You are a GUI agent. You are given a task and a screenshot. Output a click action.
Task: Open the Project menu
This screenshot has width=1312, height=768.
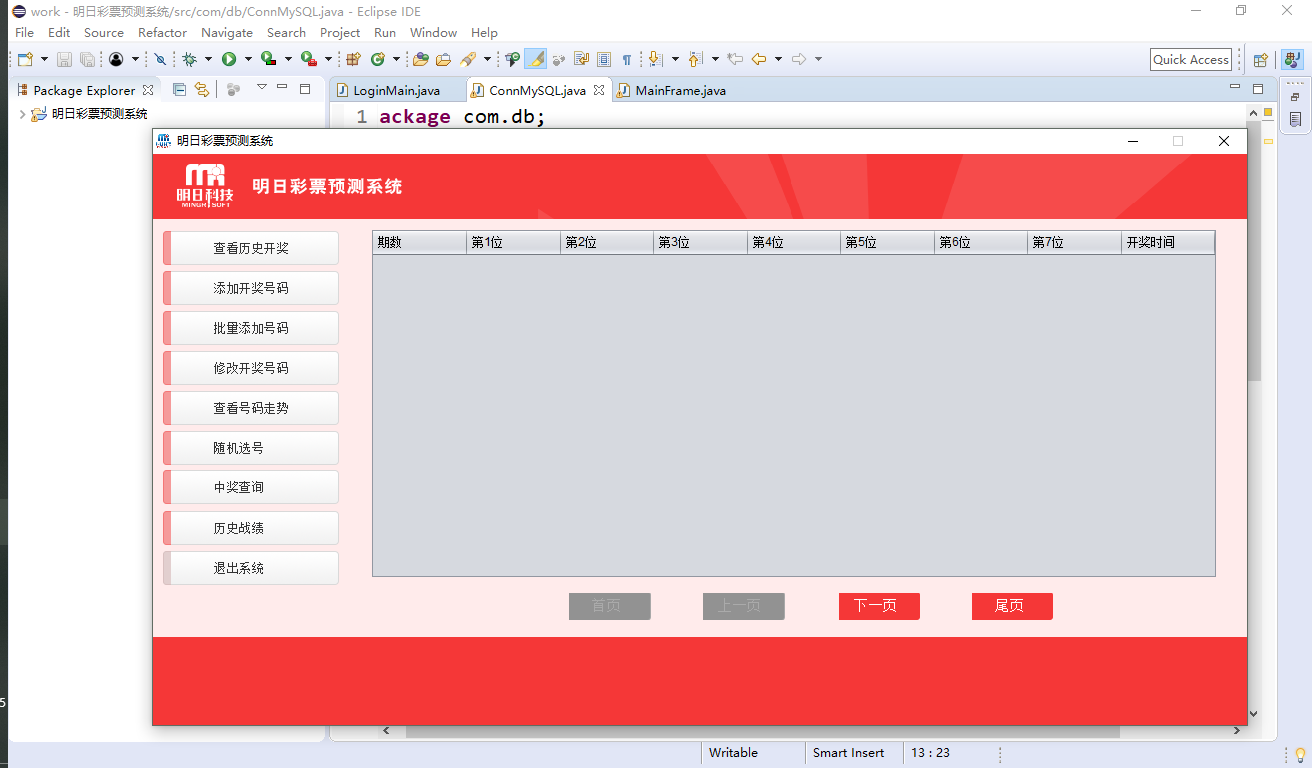[340, 33]
